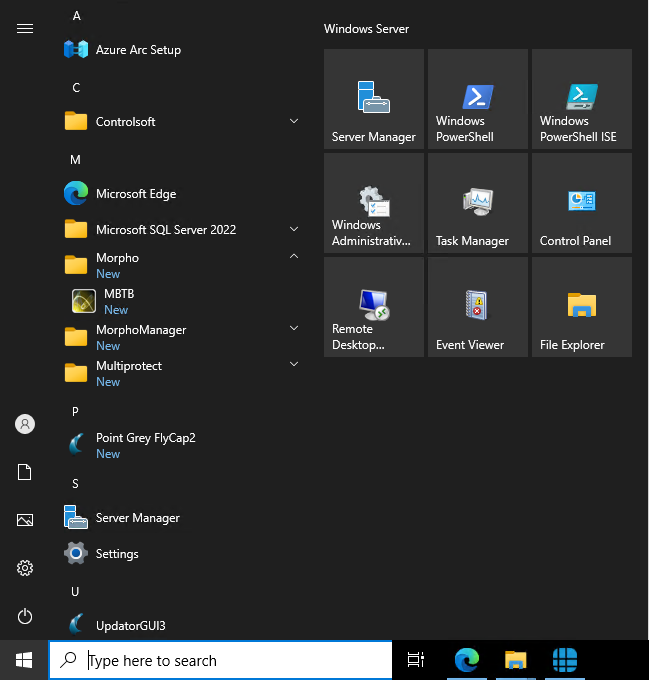Click the Windows Server tile group title
Image resolution: width=649 pixels, height=680 pixels.
tap(366, 29)
